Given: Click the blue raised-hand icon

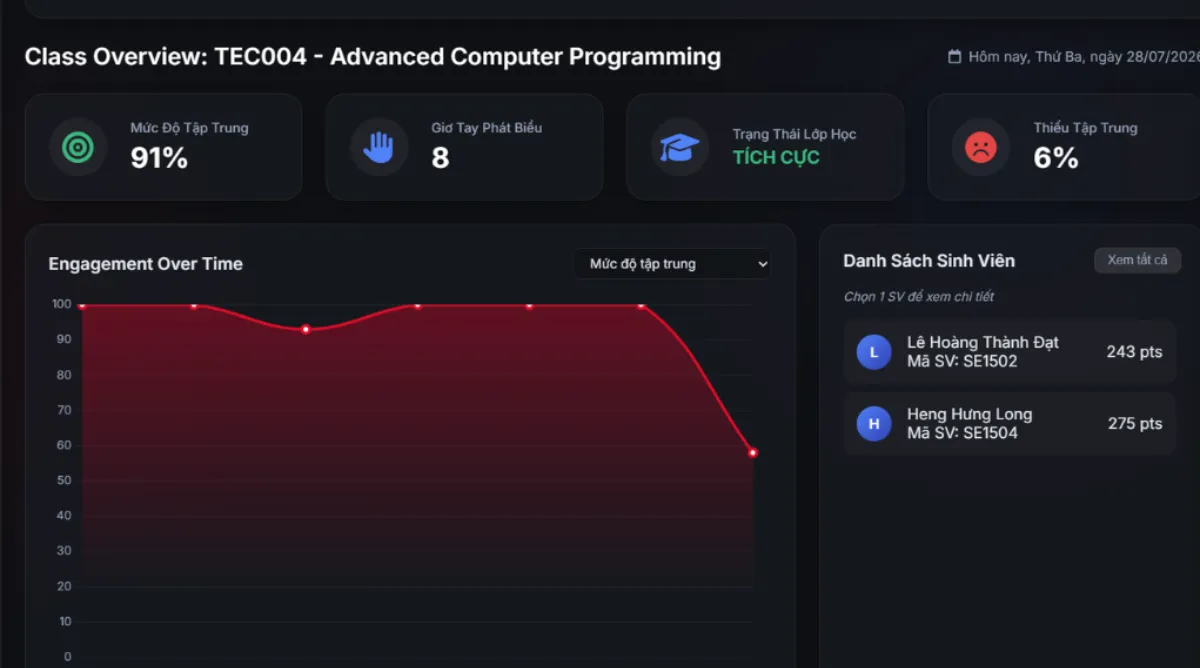Looking at the screenshot, I should pos(379,147).
